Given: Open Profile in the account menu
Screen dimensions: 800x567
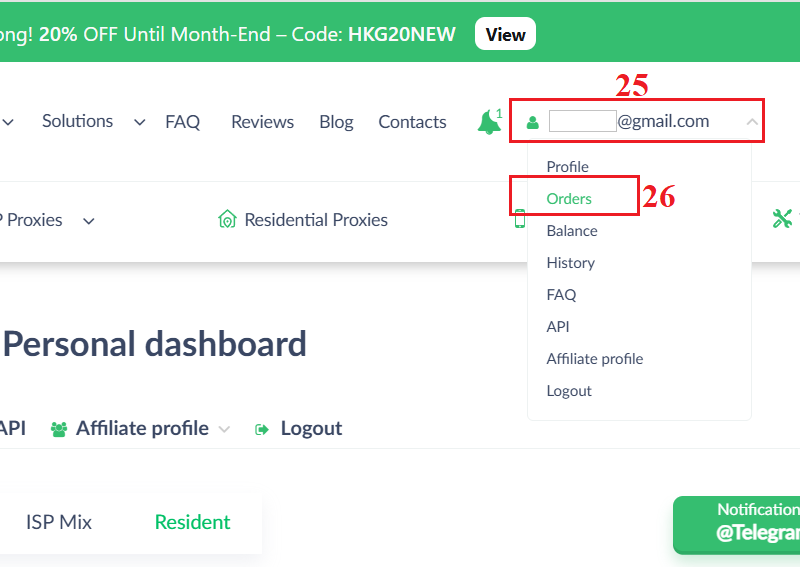Looking at the screenshot, I should coord(567,166).
